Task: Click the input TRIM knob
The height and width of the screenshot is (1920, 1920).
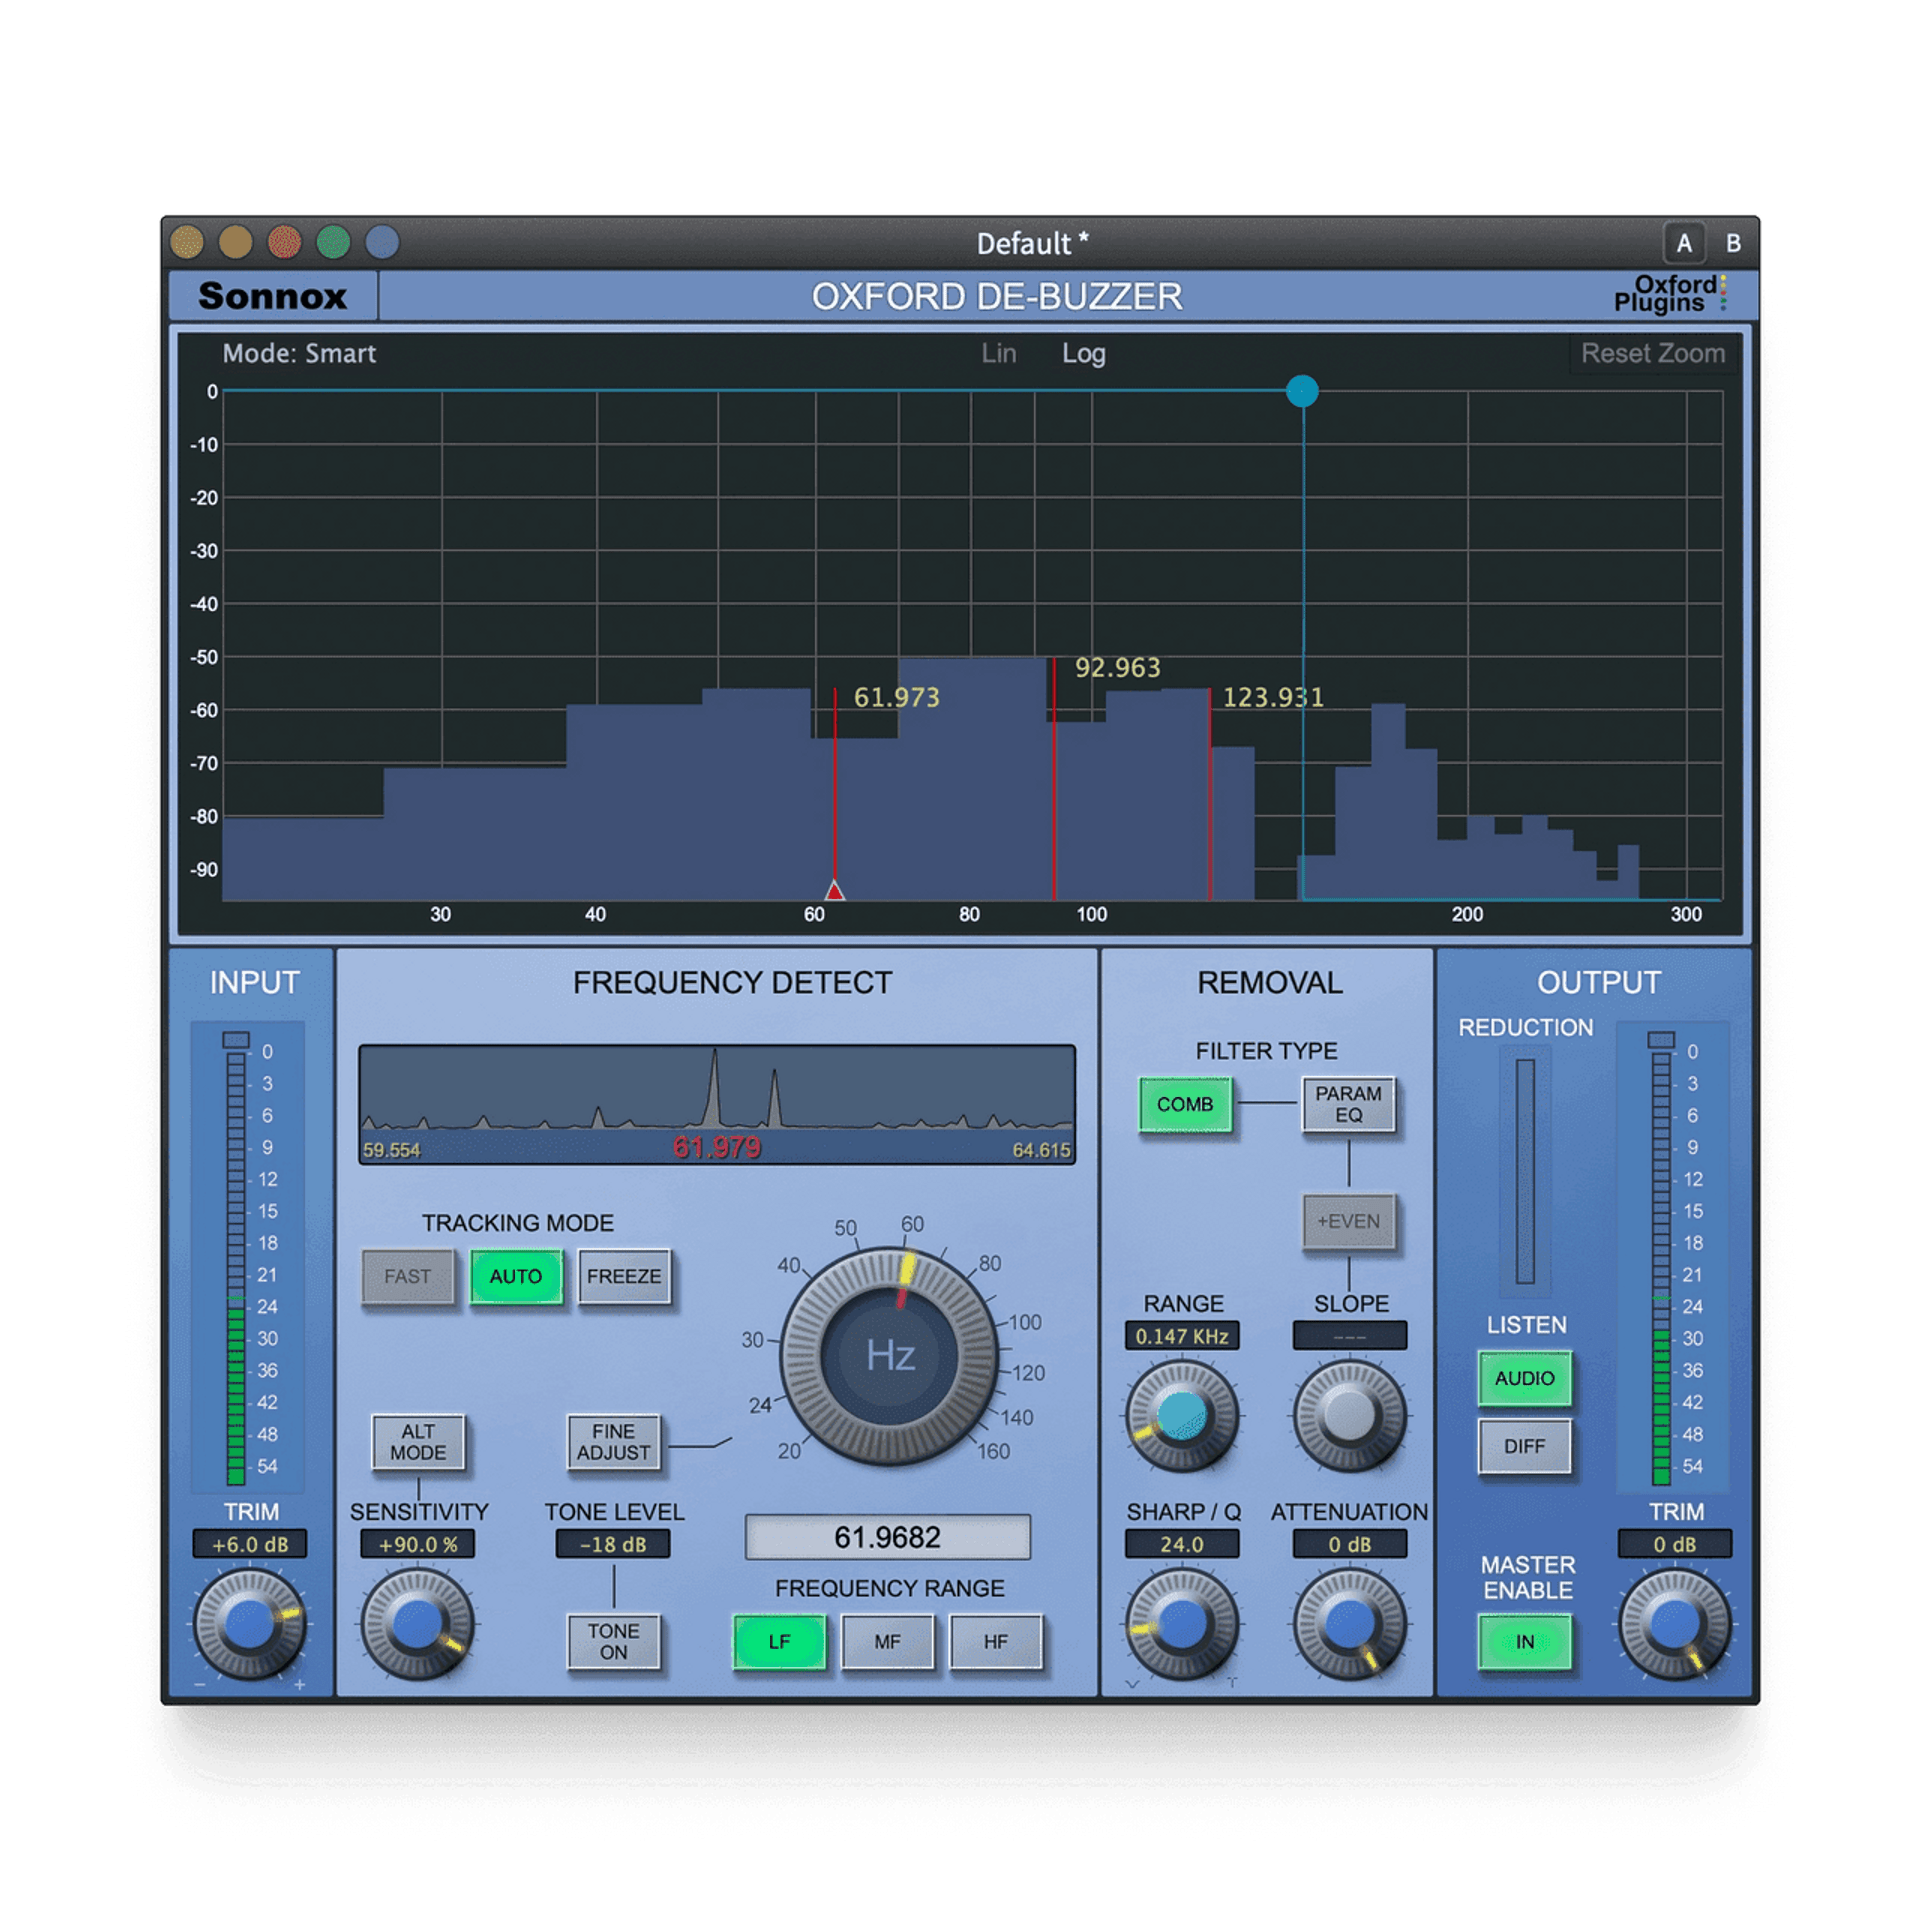Action: tap(249, 1625)
